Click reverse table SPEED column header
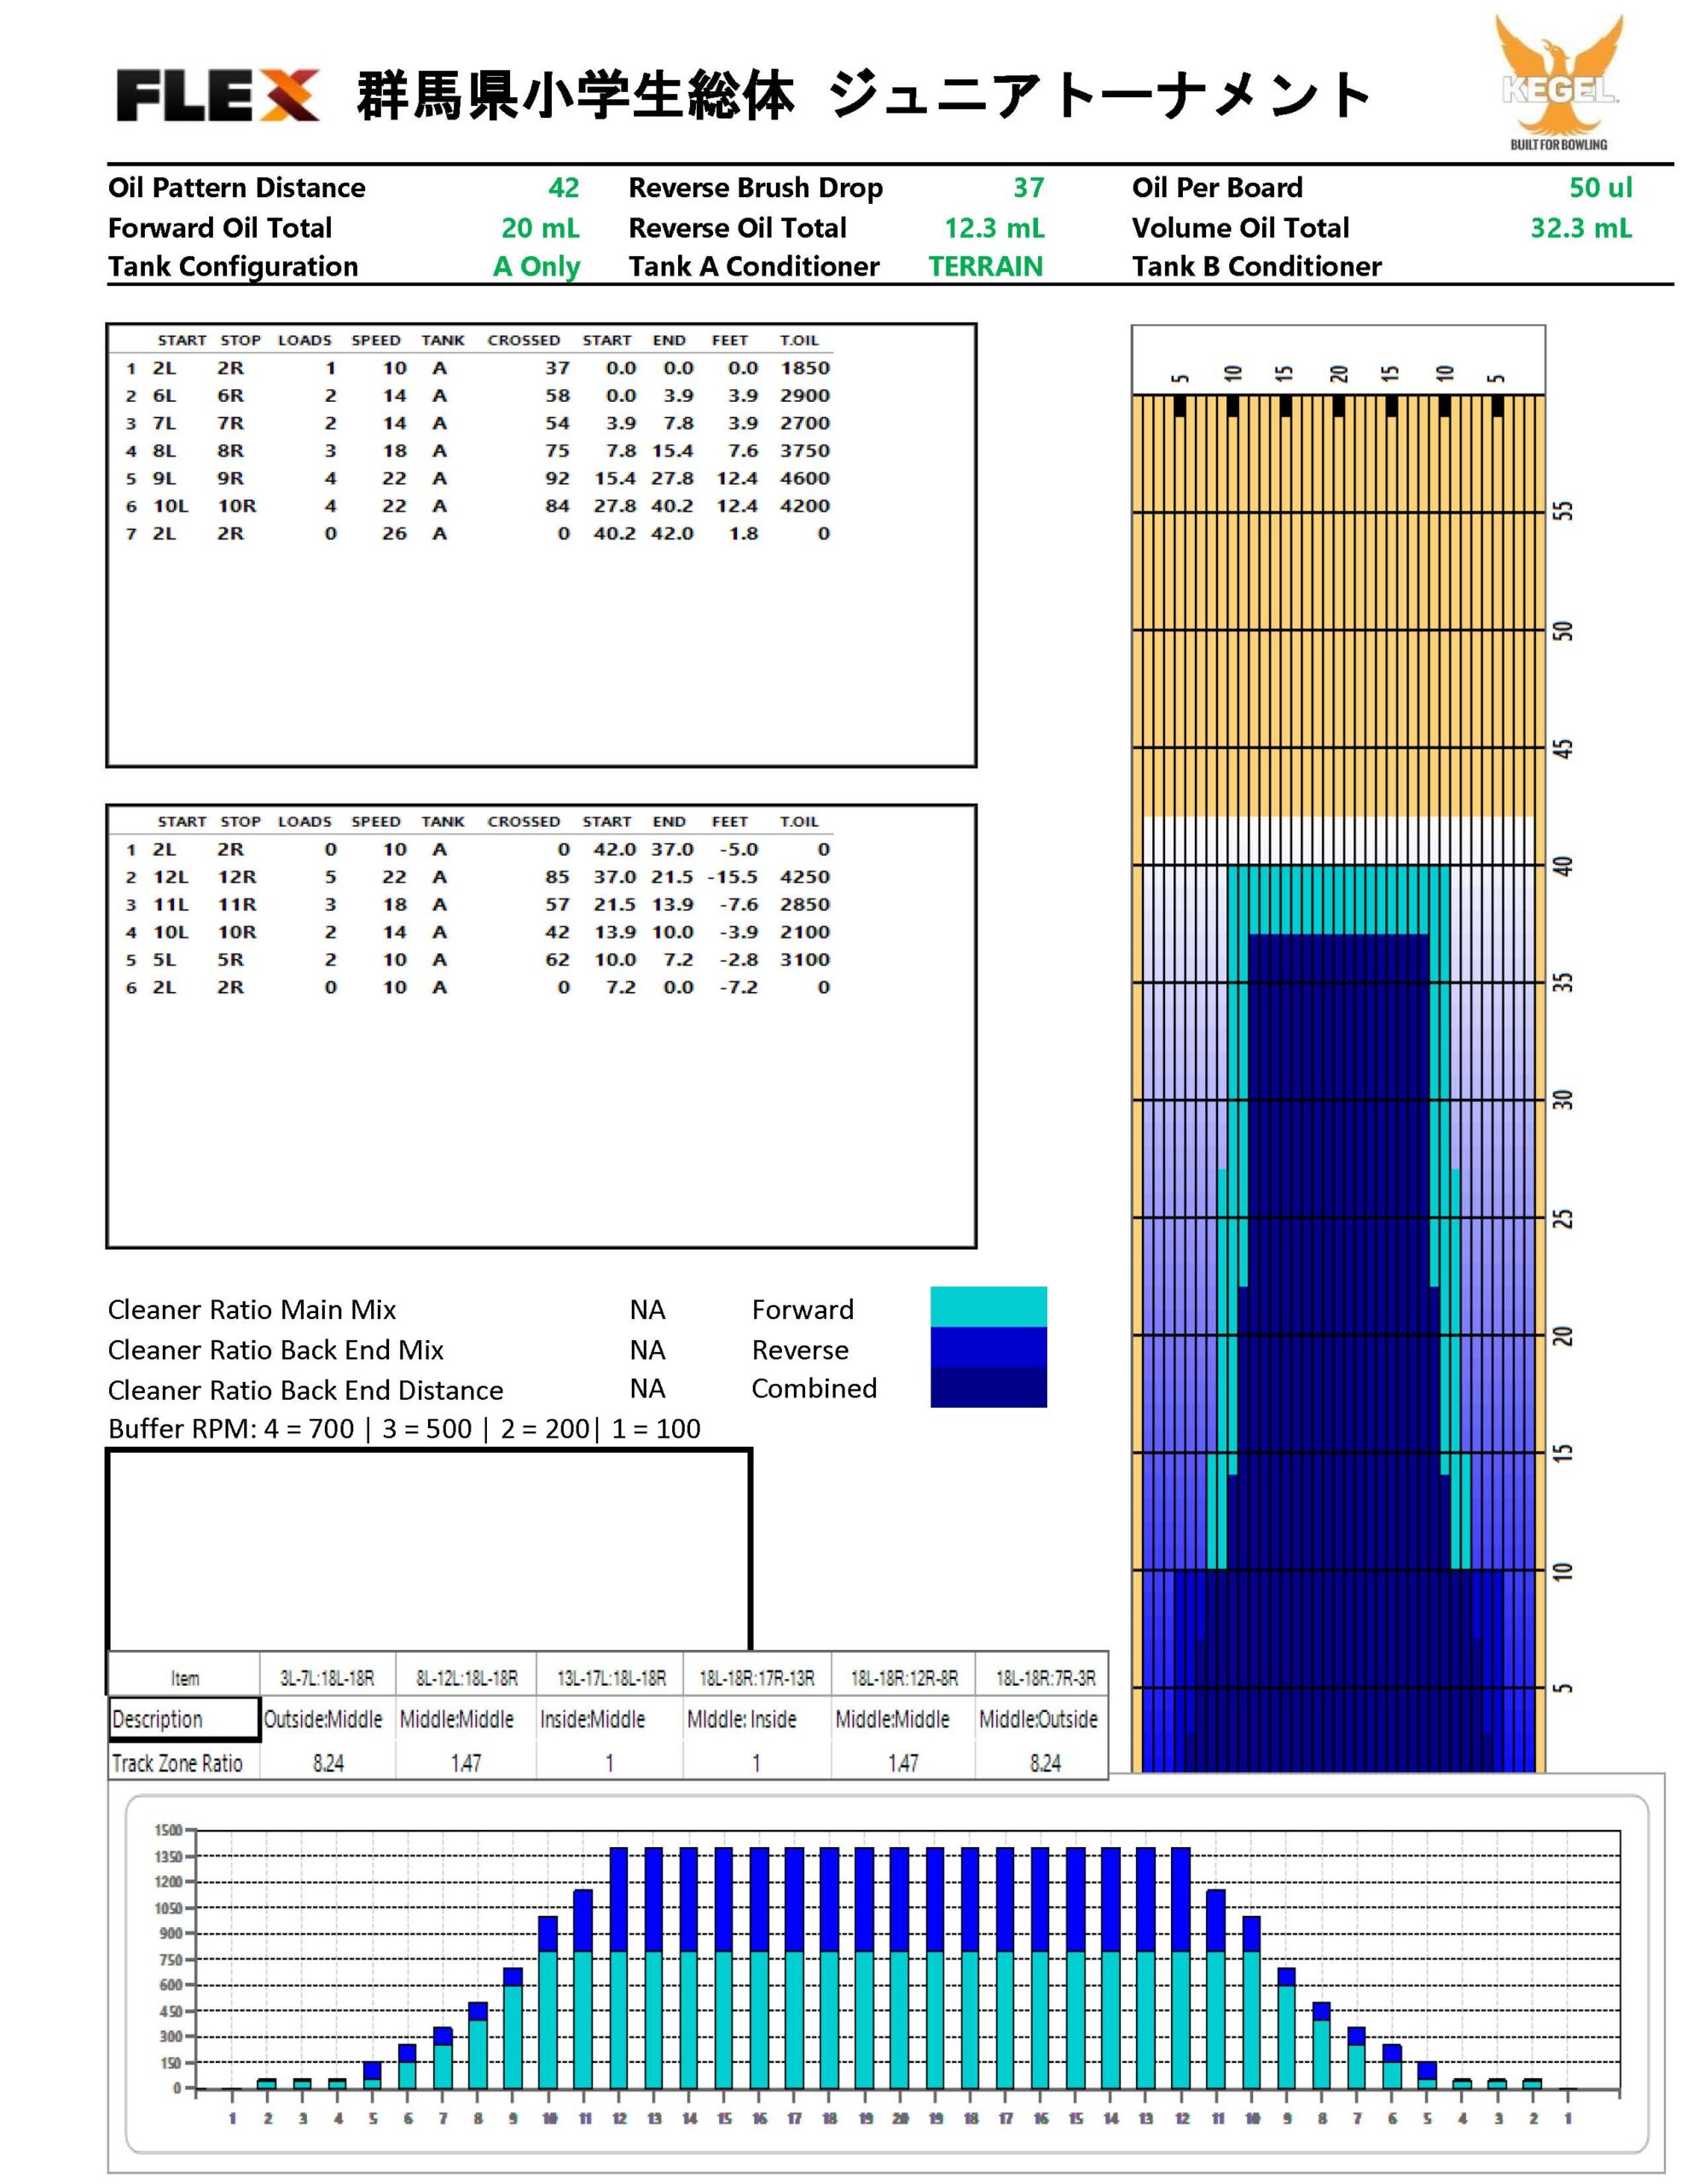This screenshot has width=1687, height=2184. point(376,821)
